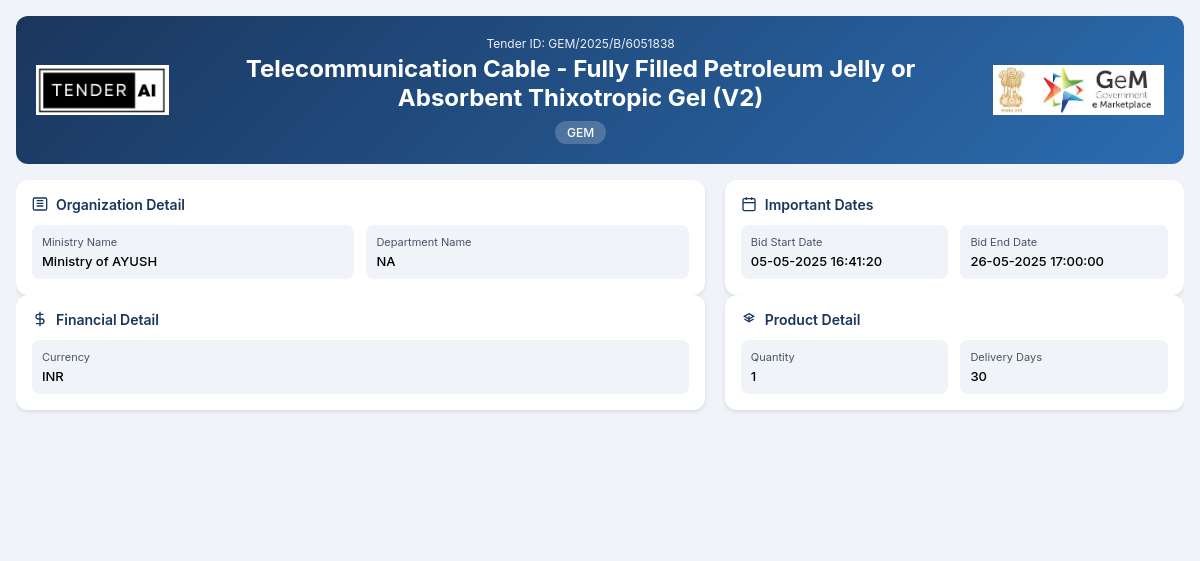The image size is (1200, 561).
Task: Click the layers icon beside Product Detail
Action: (x=749, y=319)
